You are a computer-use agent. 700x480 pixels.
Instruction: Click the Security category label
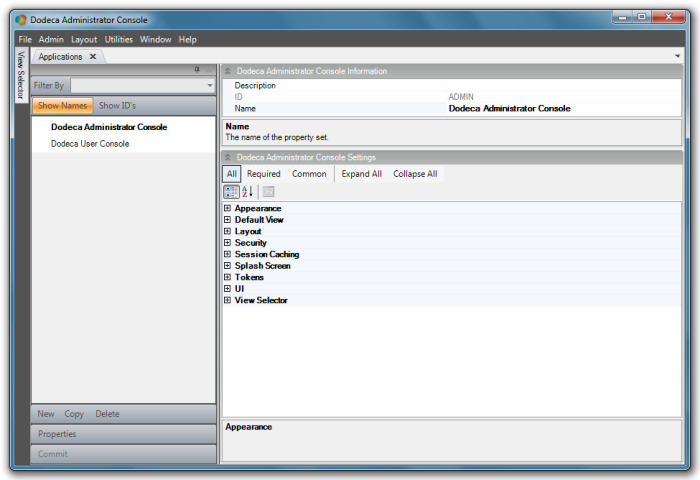[250, 242]
